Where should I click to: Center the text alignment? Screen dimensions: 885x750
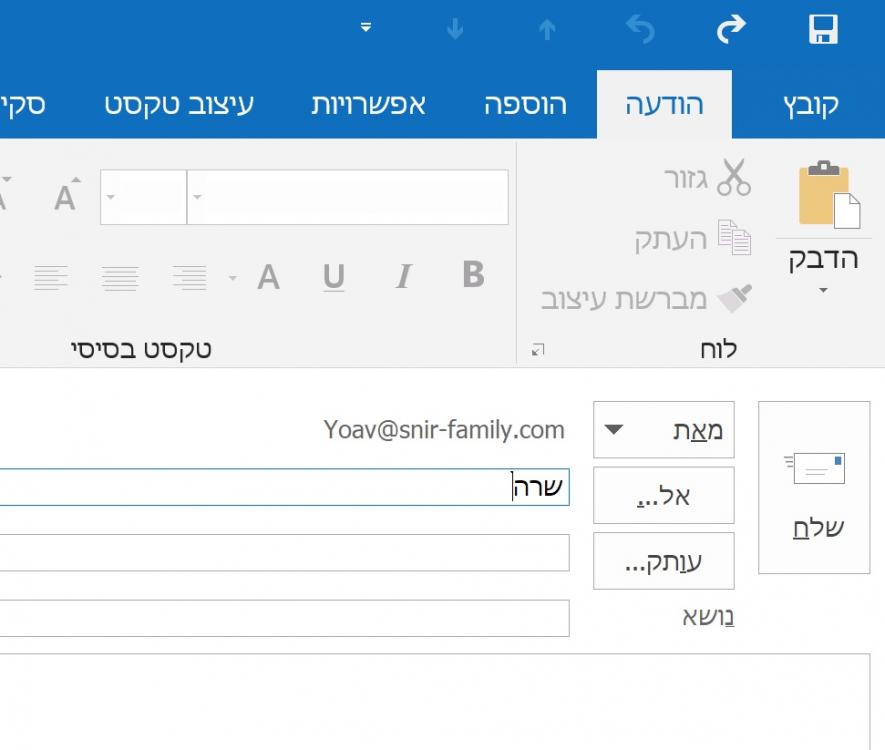(120, 278)
